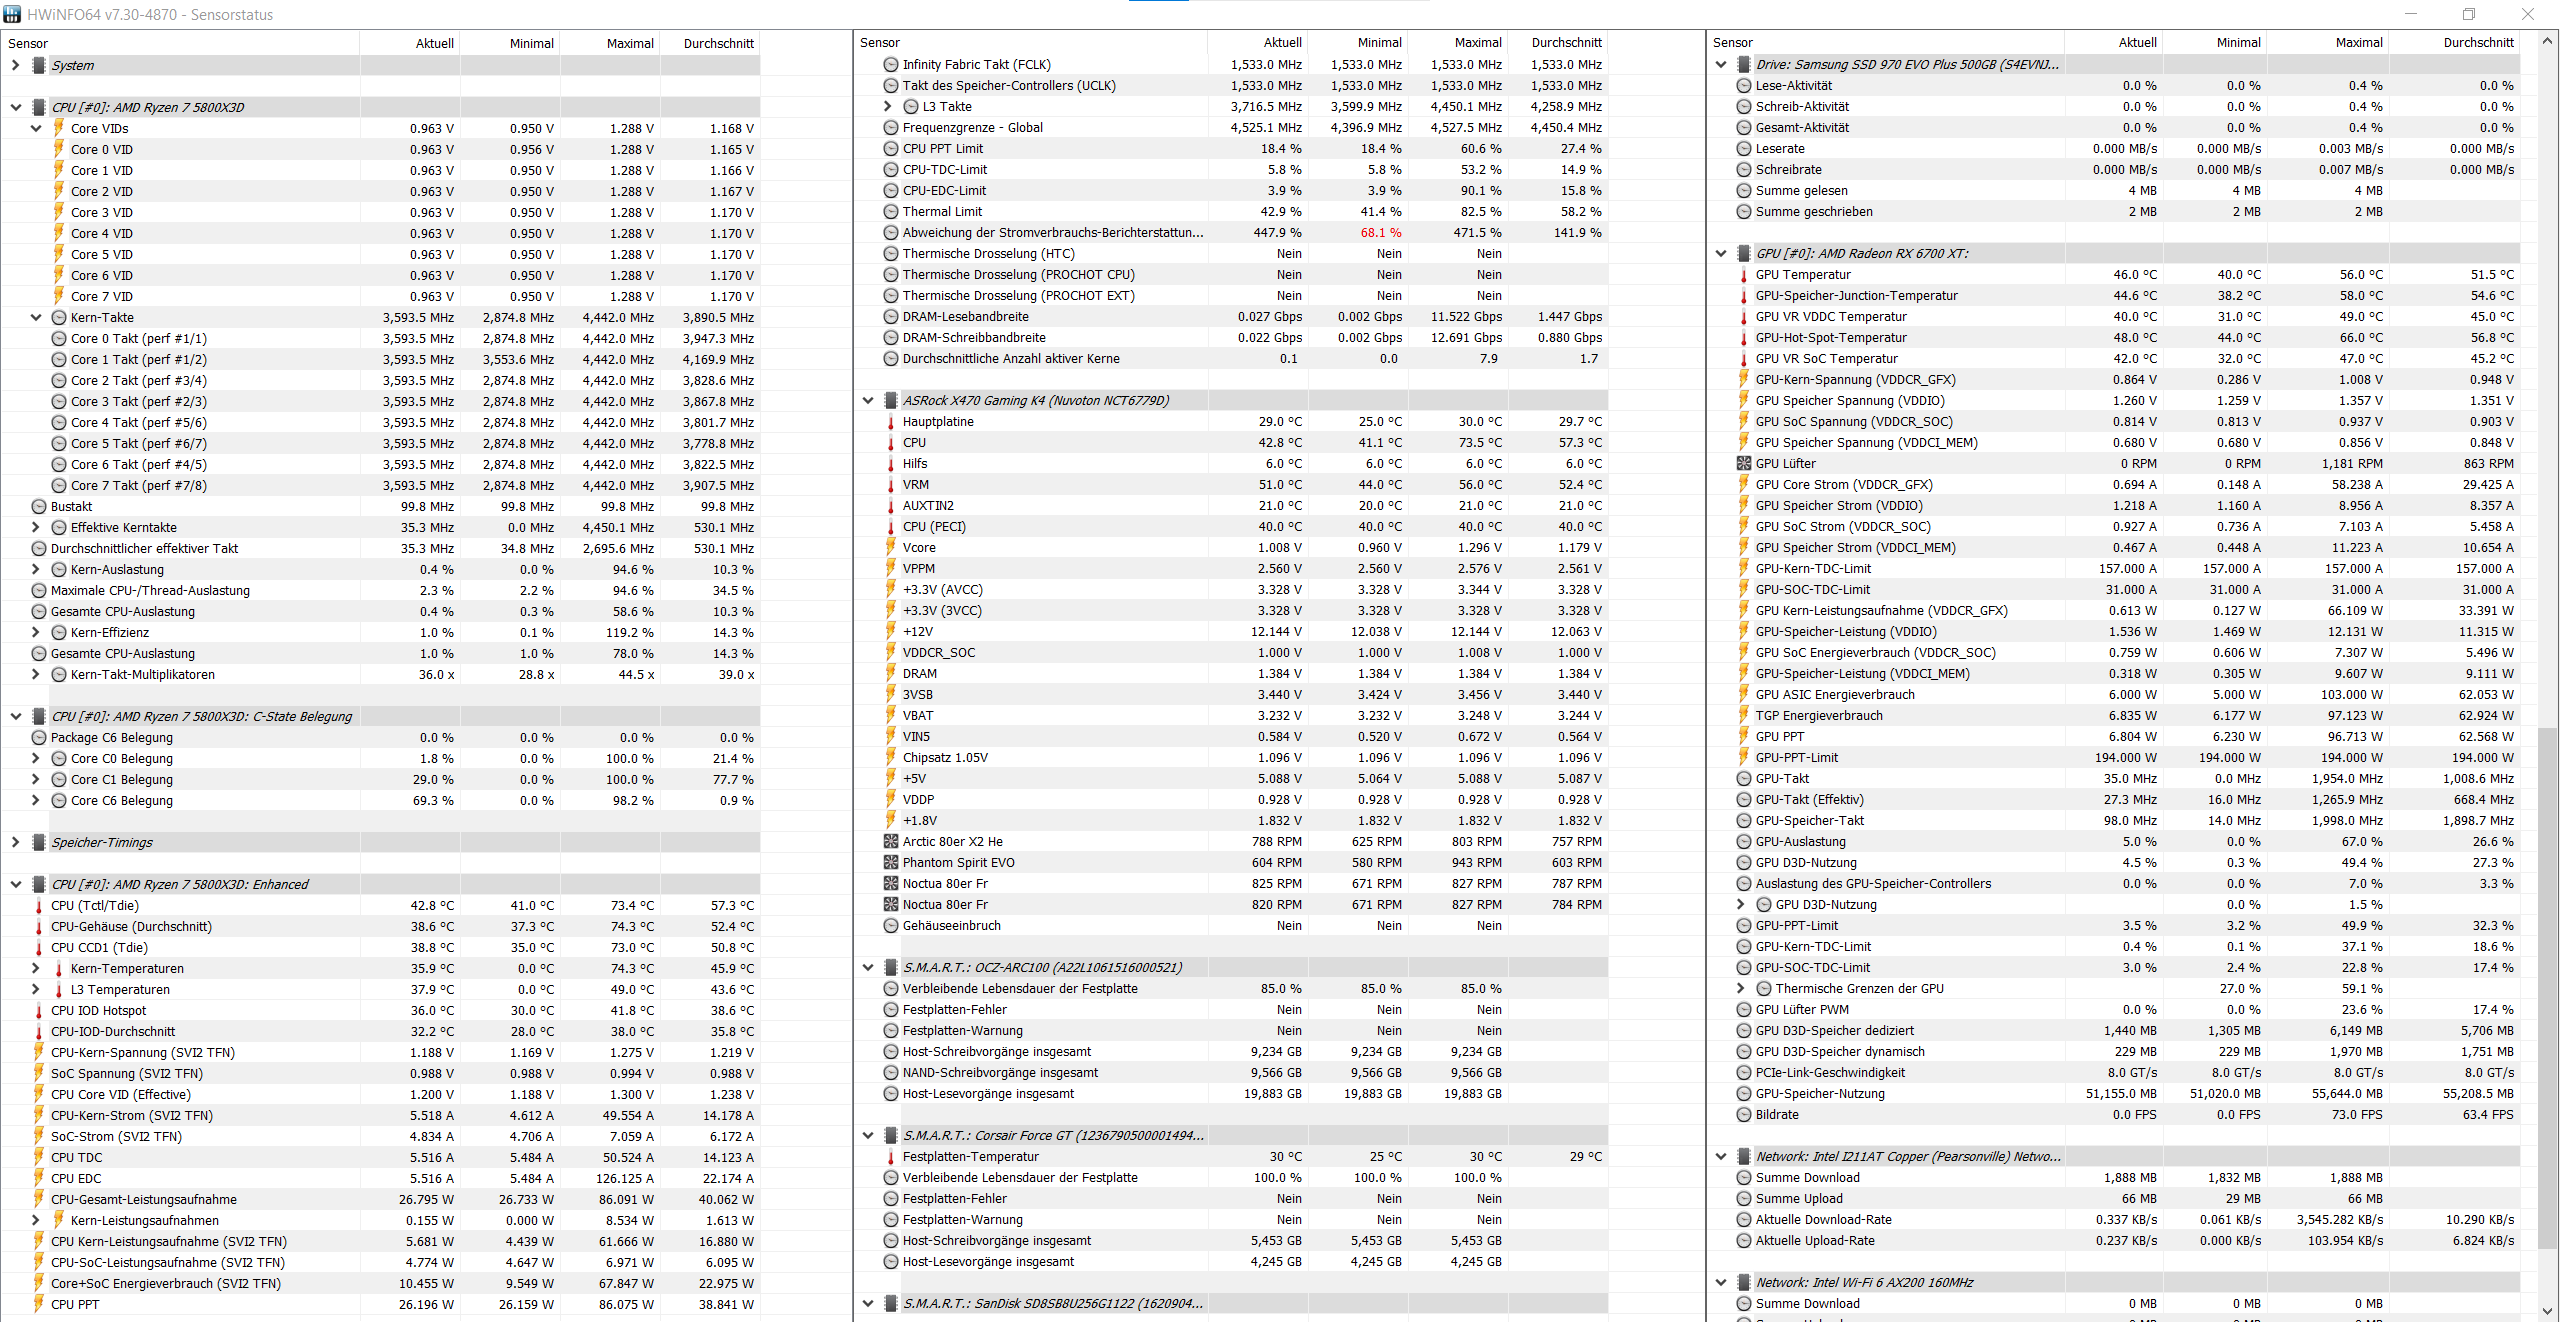
Task: Click the lightning bolt icon beside Vcore
Action: point(890,547)
